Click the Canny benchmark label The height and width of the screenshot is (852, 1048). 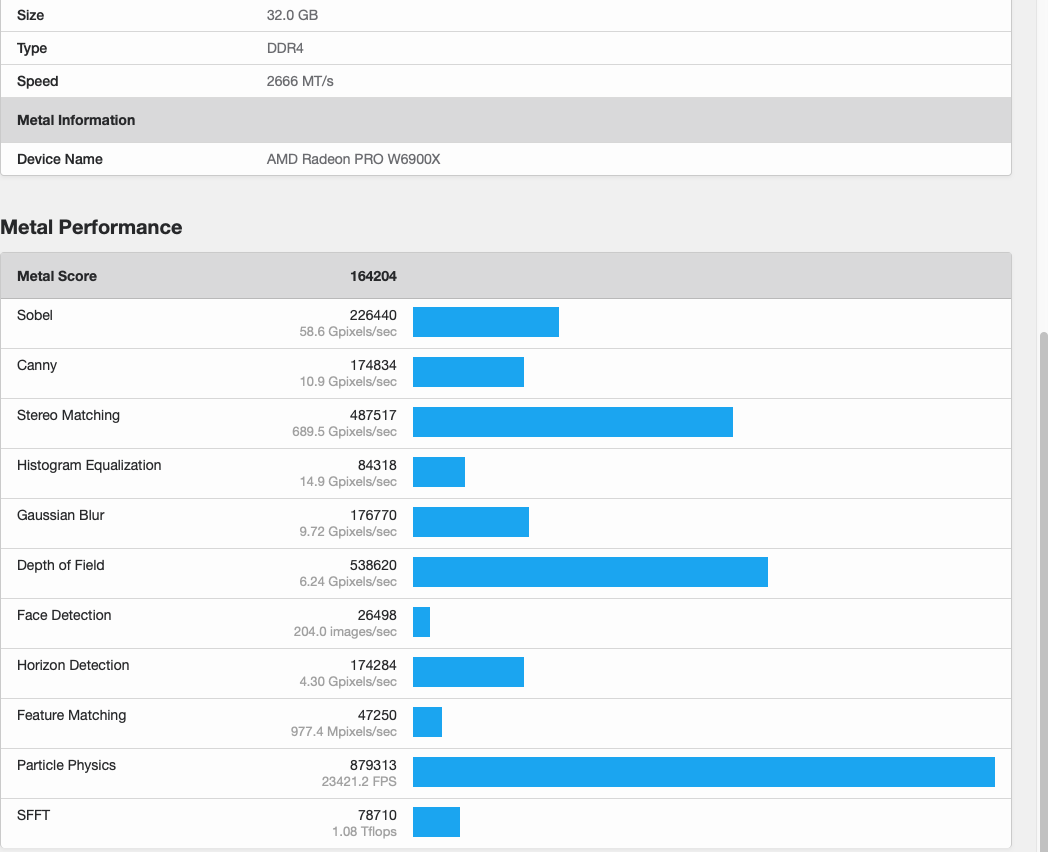click(x=37, y=366)
